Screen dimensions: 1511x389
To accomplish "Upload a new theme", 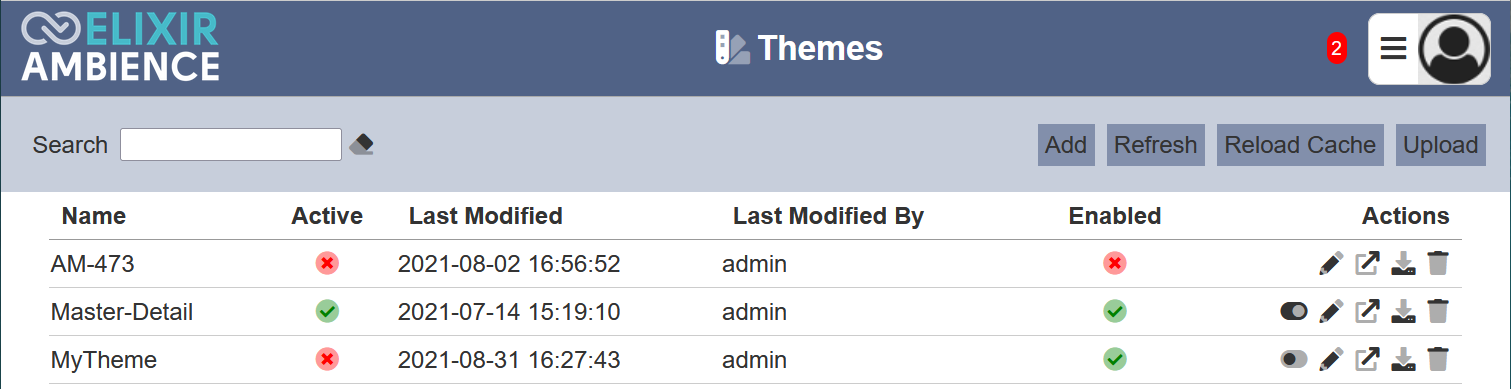I will 1440,145.
